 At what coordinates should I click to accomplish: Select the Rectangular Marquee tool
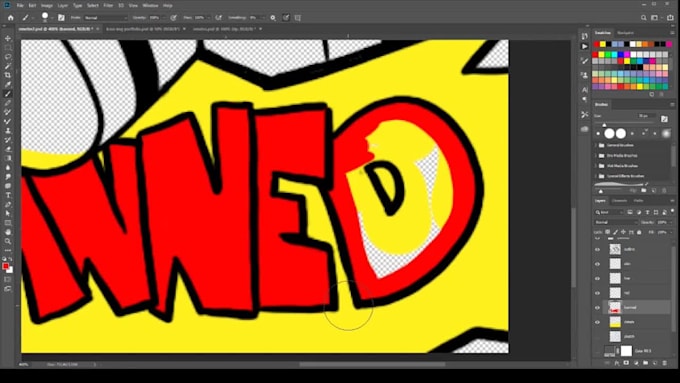[x=8, y=47]
